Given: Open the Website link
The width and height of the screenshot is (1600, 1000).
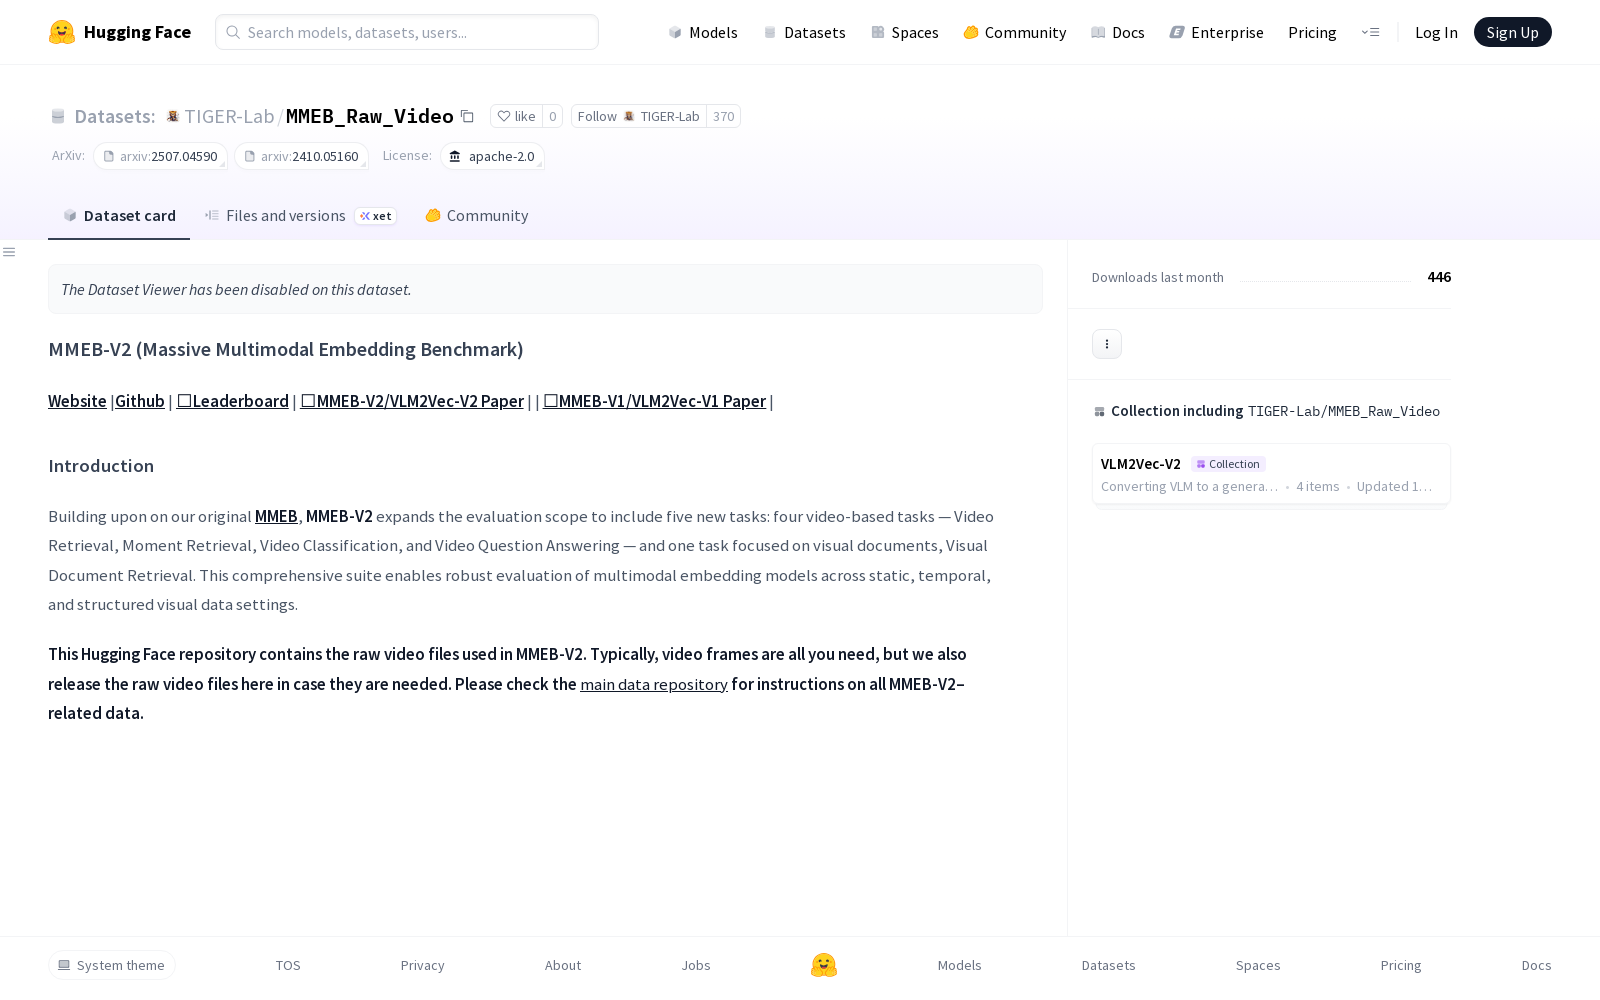Looking at the screenshot, I should click(77, 401).
